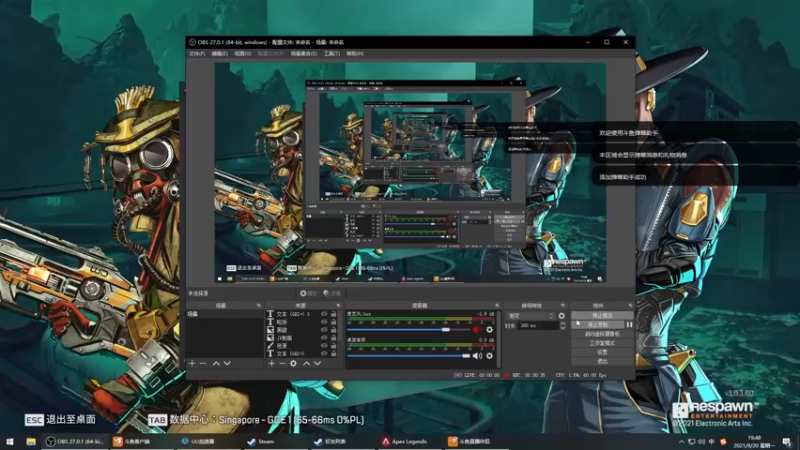Pause the recording with the pause icon
This screenshot has width=800, height=450.
[x=629, y=324]
